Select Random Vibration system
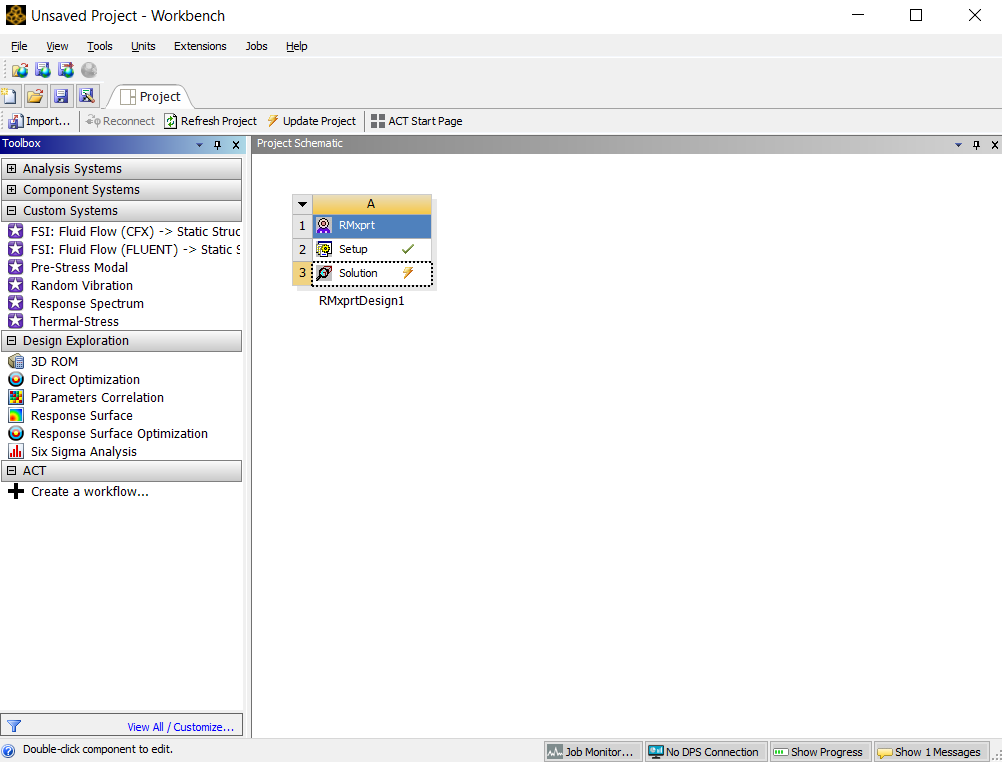The width and height of the screenshot is (1002, 762). (x=71, y=285)
